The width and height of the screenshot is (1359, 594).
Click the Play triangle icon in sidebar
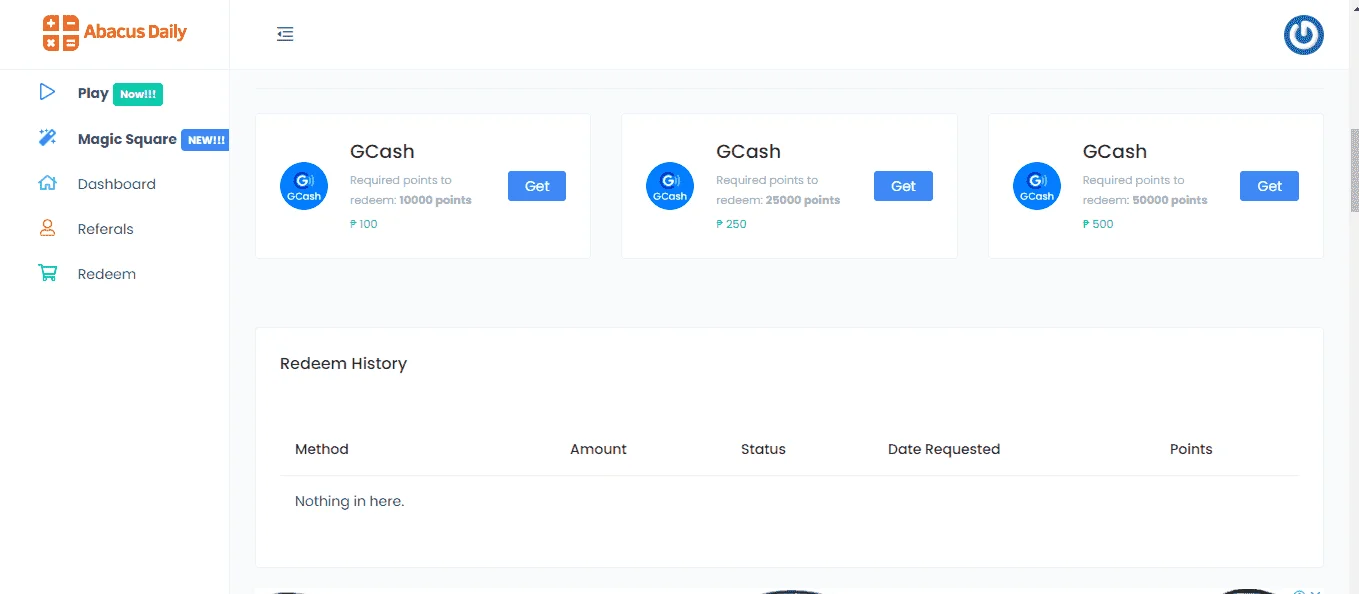(x=46, y=92)
